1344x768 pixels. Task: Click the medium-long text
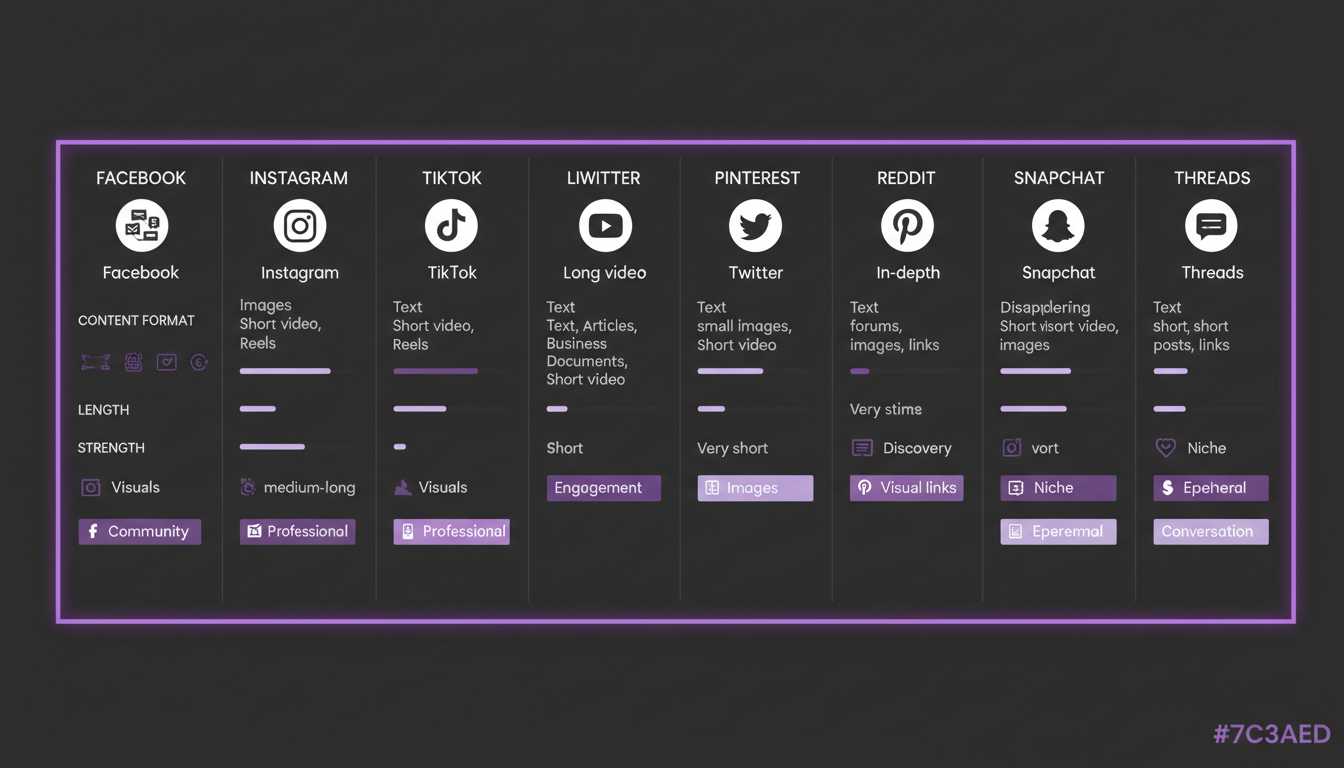(x=310, y=488)
